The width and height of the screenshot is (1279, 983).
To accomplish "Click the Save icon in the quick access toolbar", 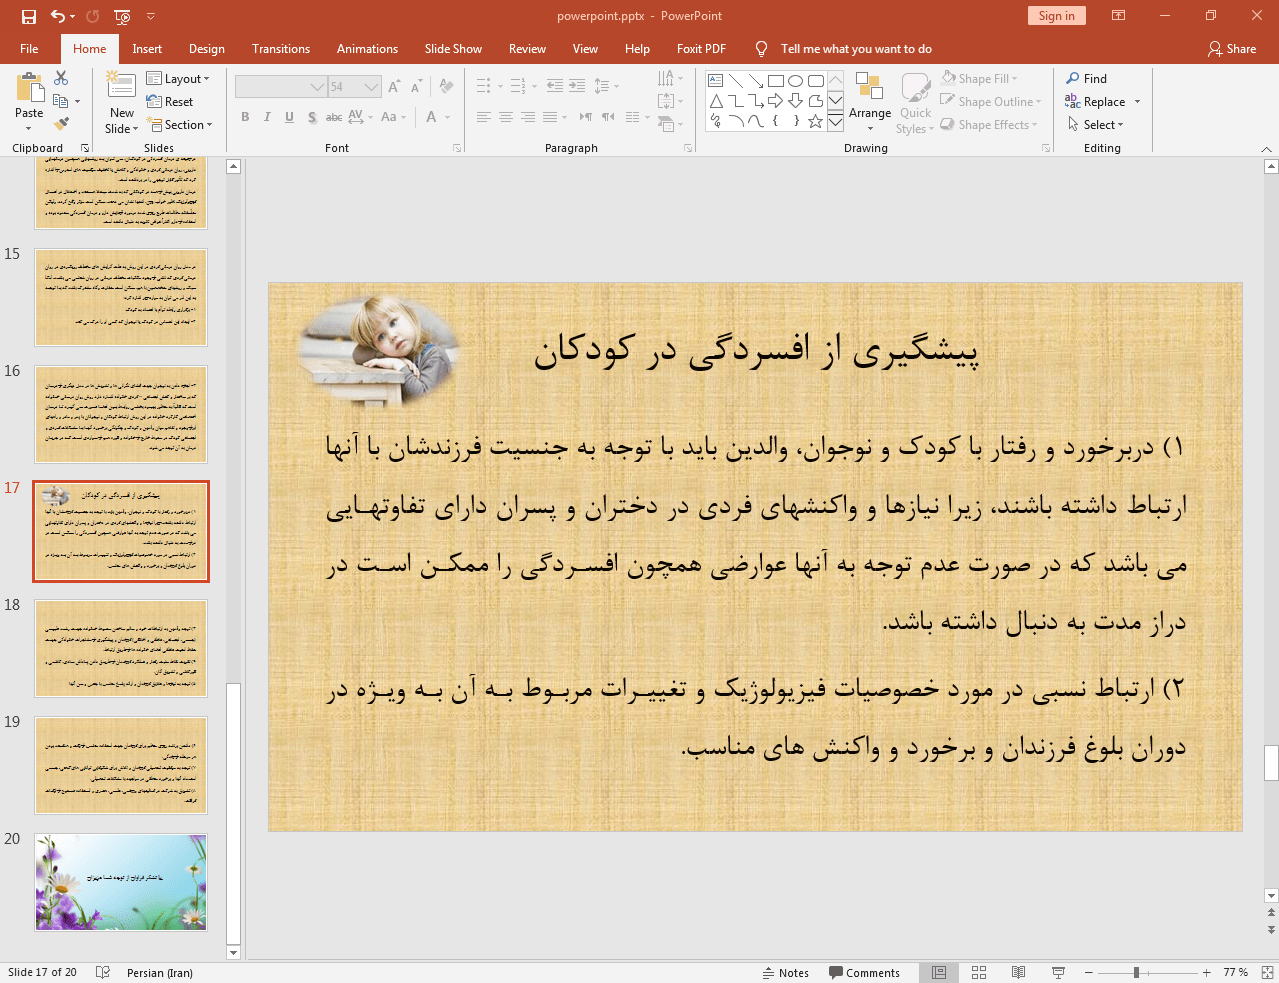I will 29,16.
